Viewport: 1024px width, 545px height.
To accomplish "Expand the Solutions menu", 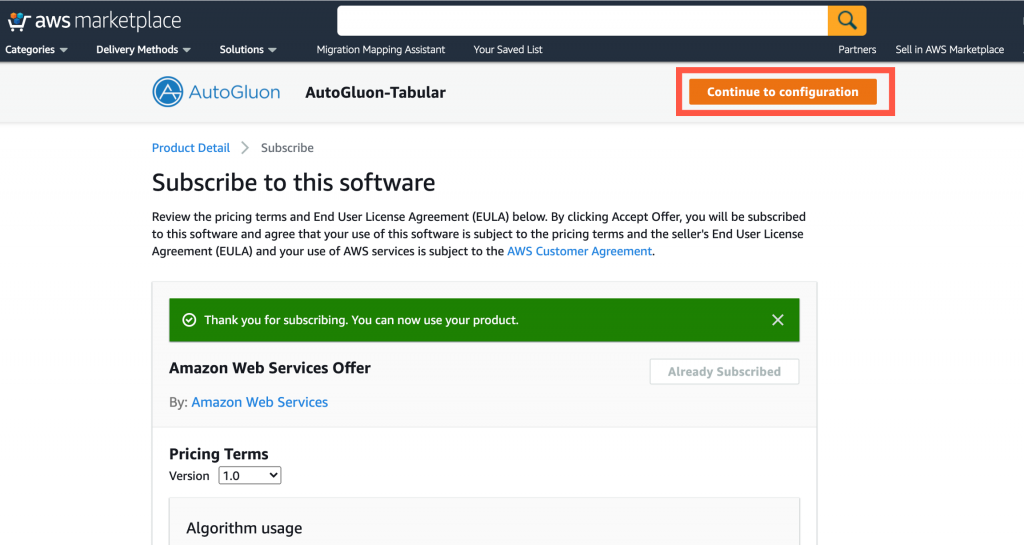I will pyautogui.click(x=248, y=50).
